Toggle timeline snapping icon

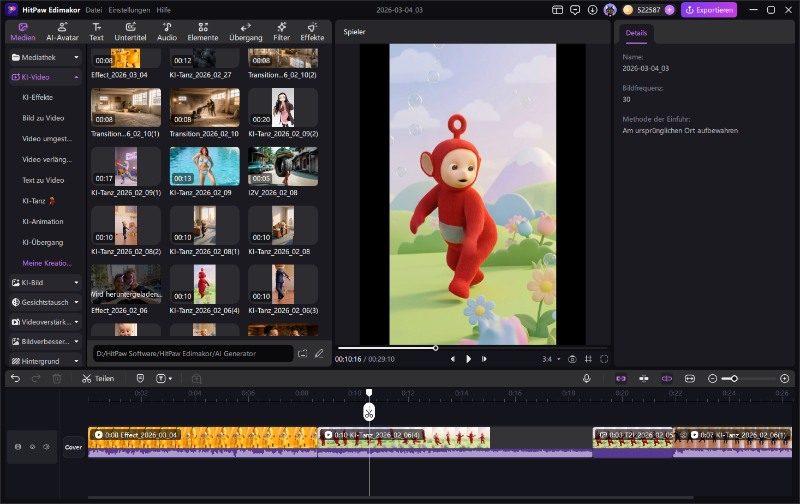[644, 379]
